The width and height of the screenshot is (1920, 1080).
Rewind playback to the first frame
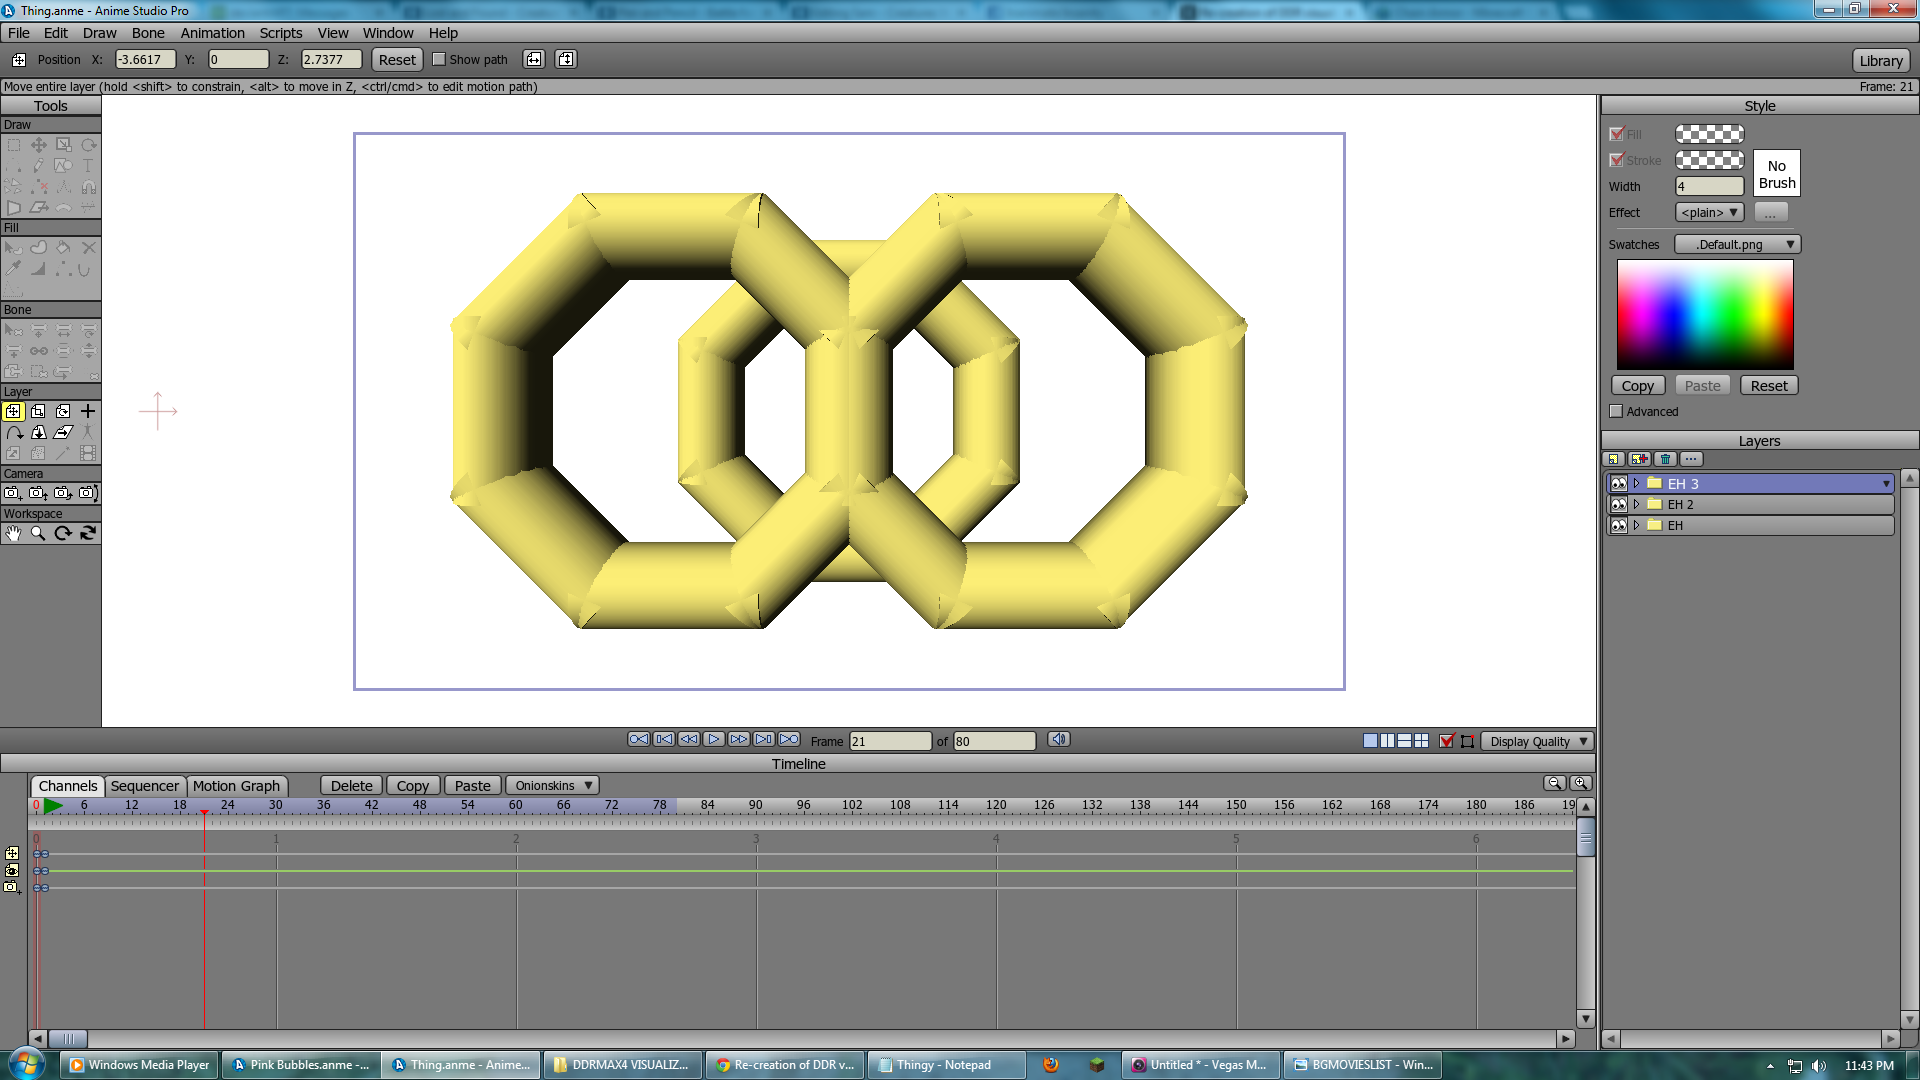pos(638,740)
